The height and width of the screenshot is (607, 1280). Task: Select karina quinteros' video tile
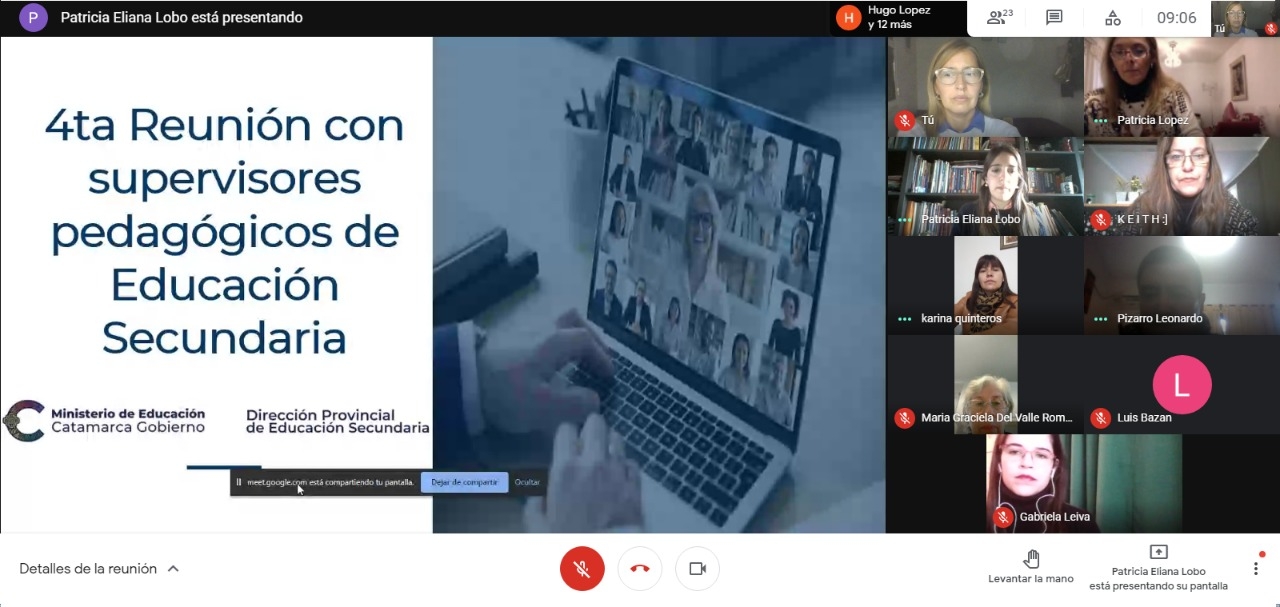click(x=985, y=285)
